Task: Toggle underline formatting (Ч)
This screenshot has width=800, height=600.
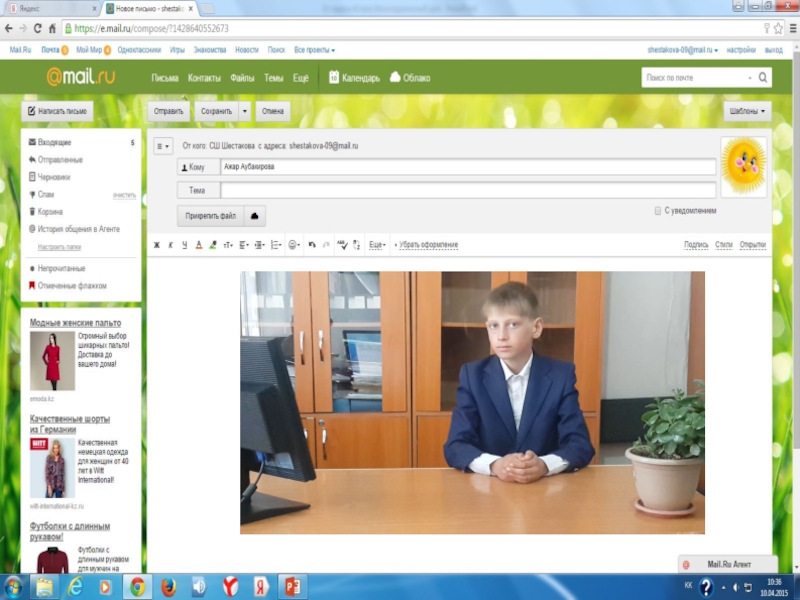Action: pyautogui.click(x=185, y=245)
